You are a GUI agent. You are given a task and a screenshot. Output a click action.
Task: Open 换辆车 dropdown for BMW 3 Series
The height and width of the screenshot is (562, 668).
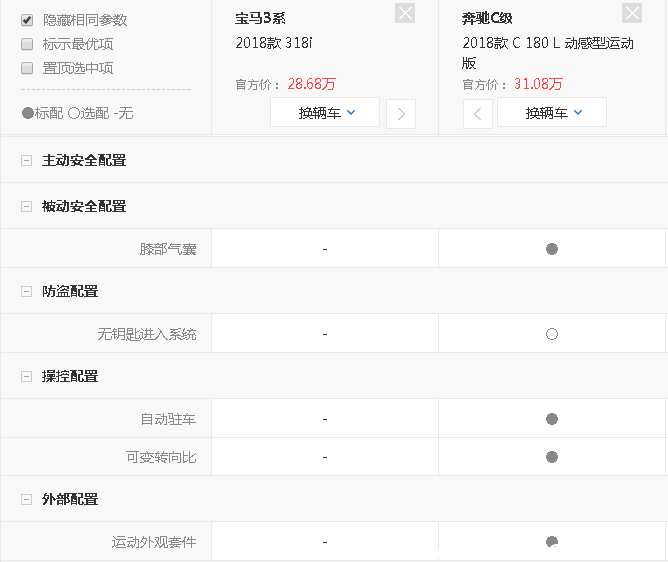pos(325,113)
